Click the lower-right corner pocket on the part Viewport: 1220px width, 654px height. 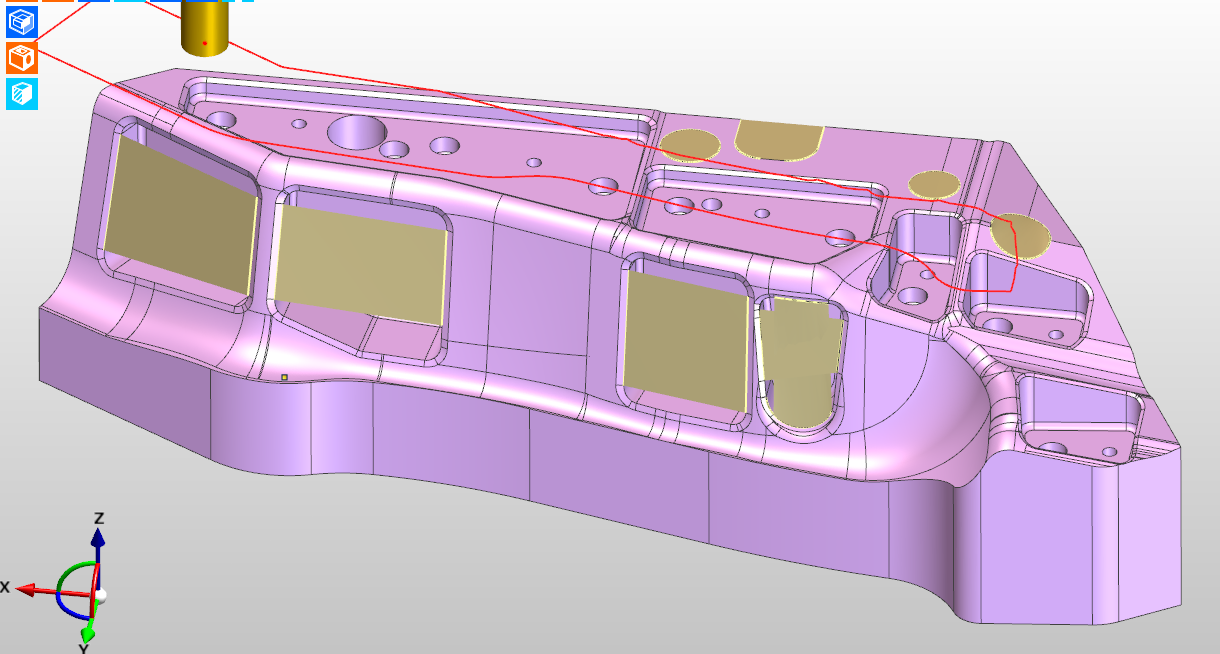coord(1079,415)
